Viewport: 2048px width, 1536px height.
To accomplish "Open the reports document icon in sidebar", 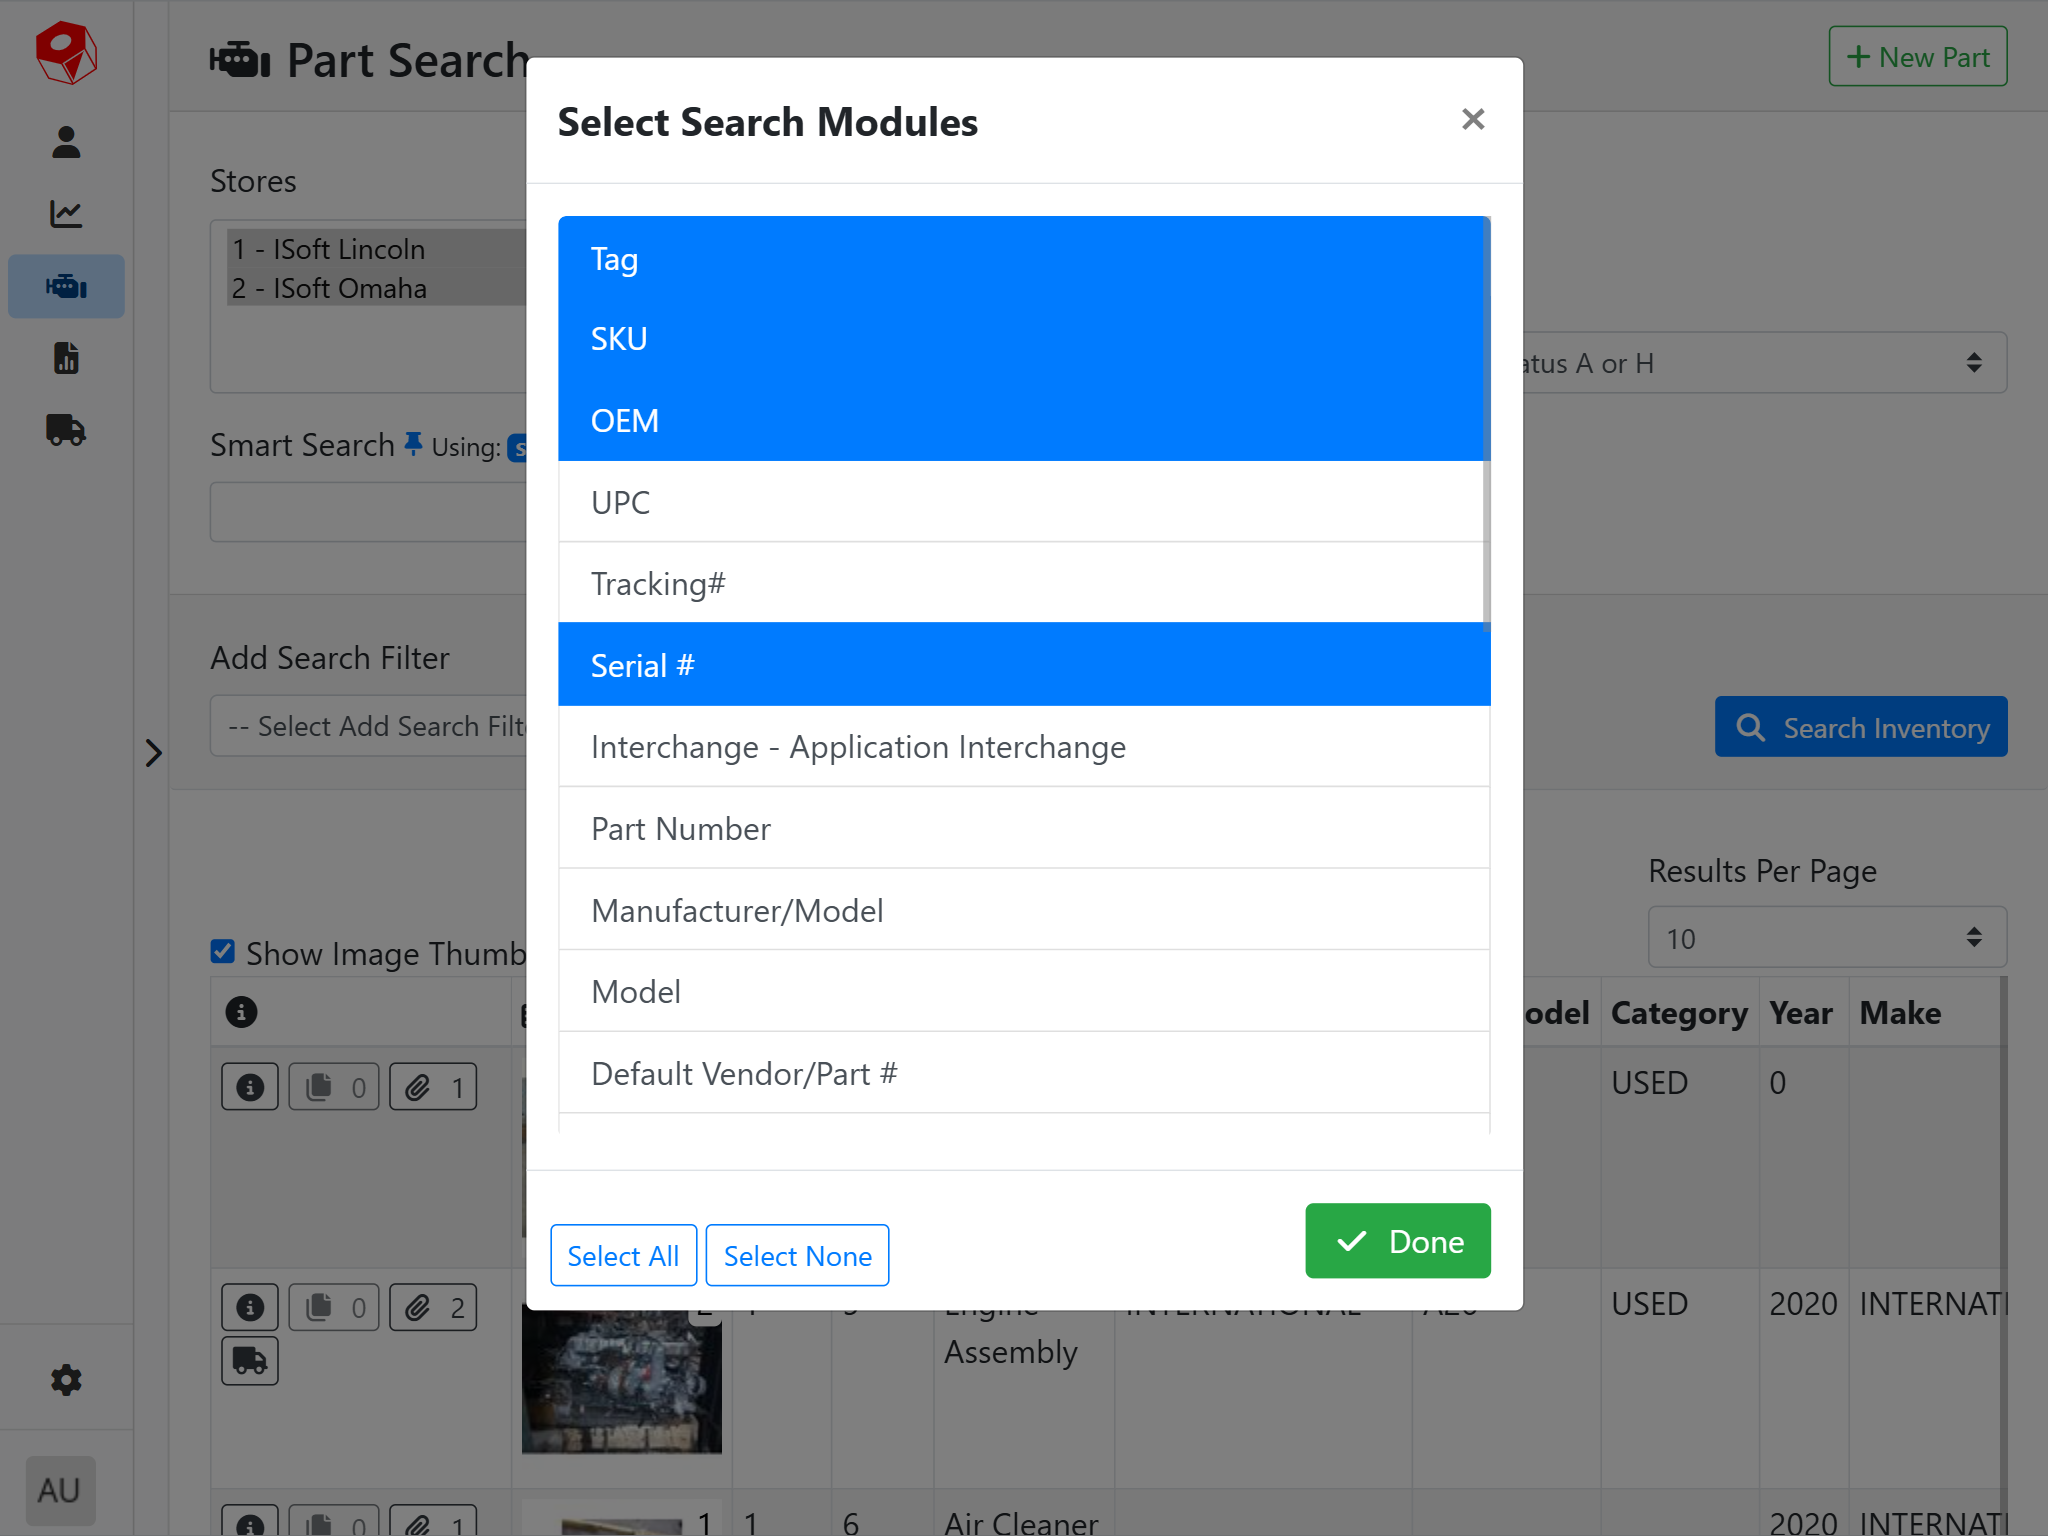I will point(65,358).
